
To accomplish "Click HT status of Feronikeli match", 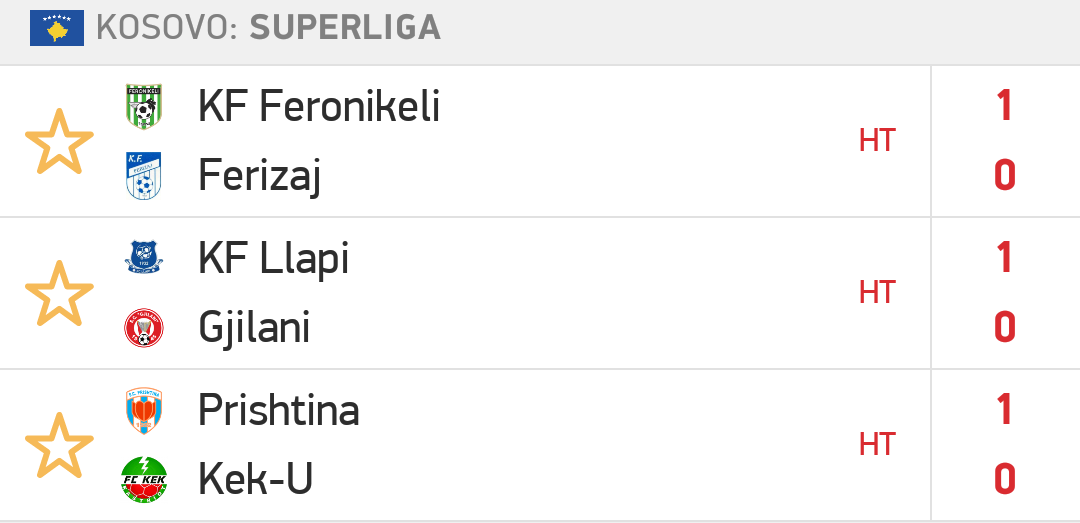I will (x=877, y=141).
